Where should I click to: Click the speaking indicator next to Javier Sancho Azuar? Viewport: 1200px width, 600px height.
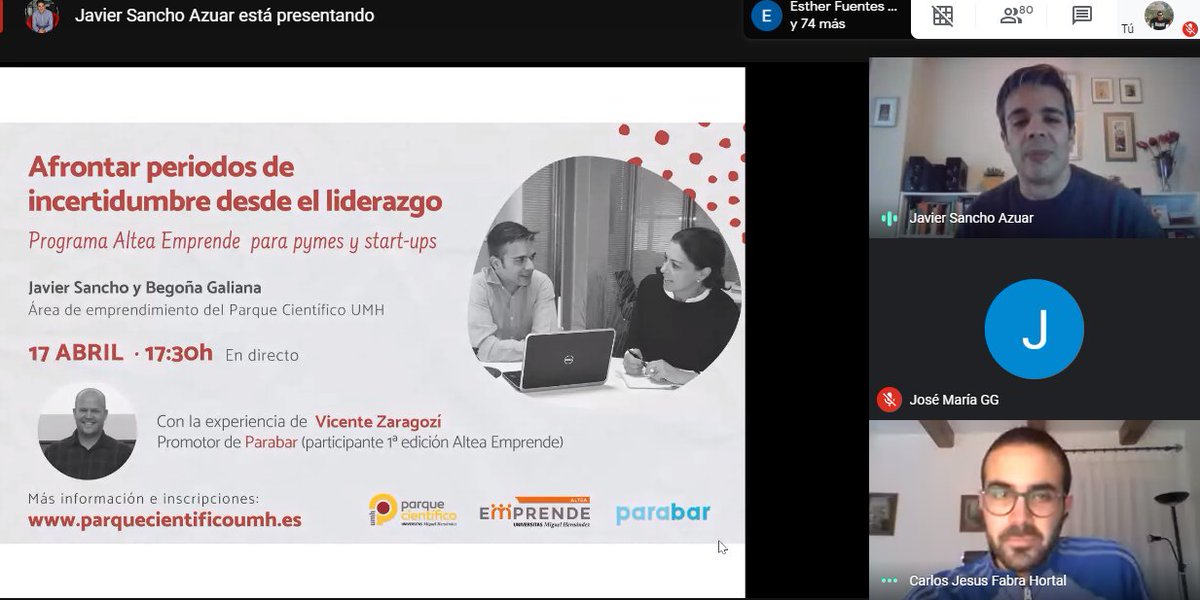pyautogui.click(x=889, y=218)
